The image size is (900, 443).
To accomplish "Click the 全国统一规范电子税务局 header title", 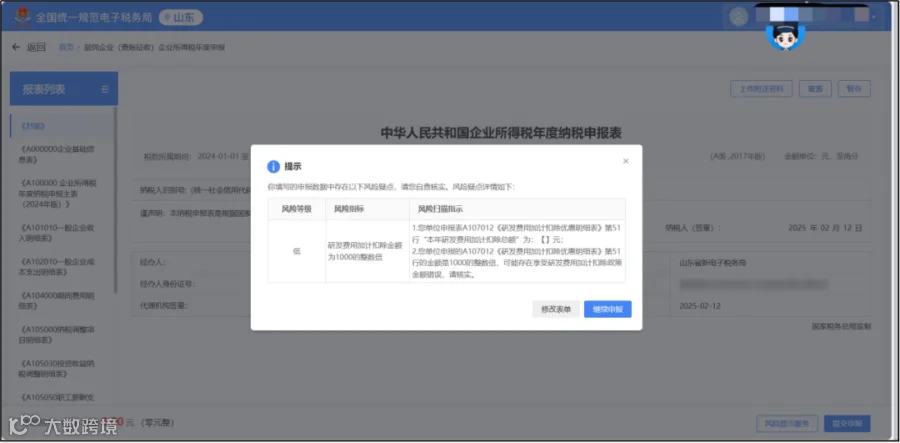I will [x=94, y=17].
